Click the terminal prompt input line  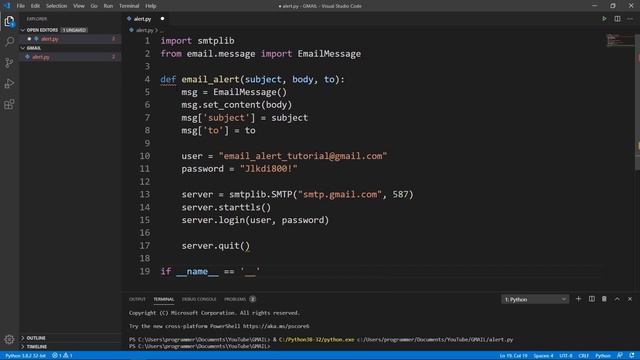pyautogui.click(x=200, y=347)
